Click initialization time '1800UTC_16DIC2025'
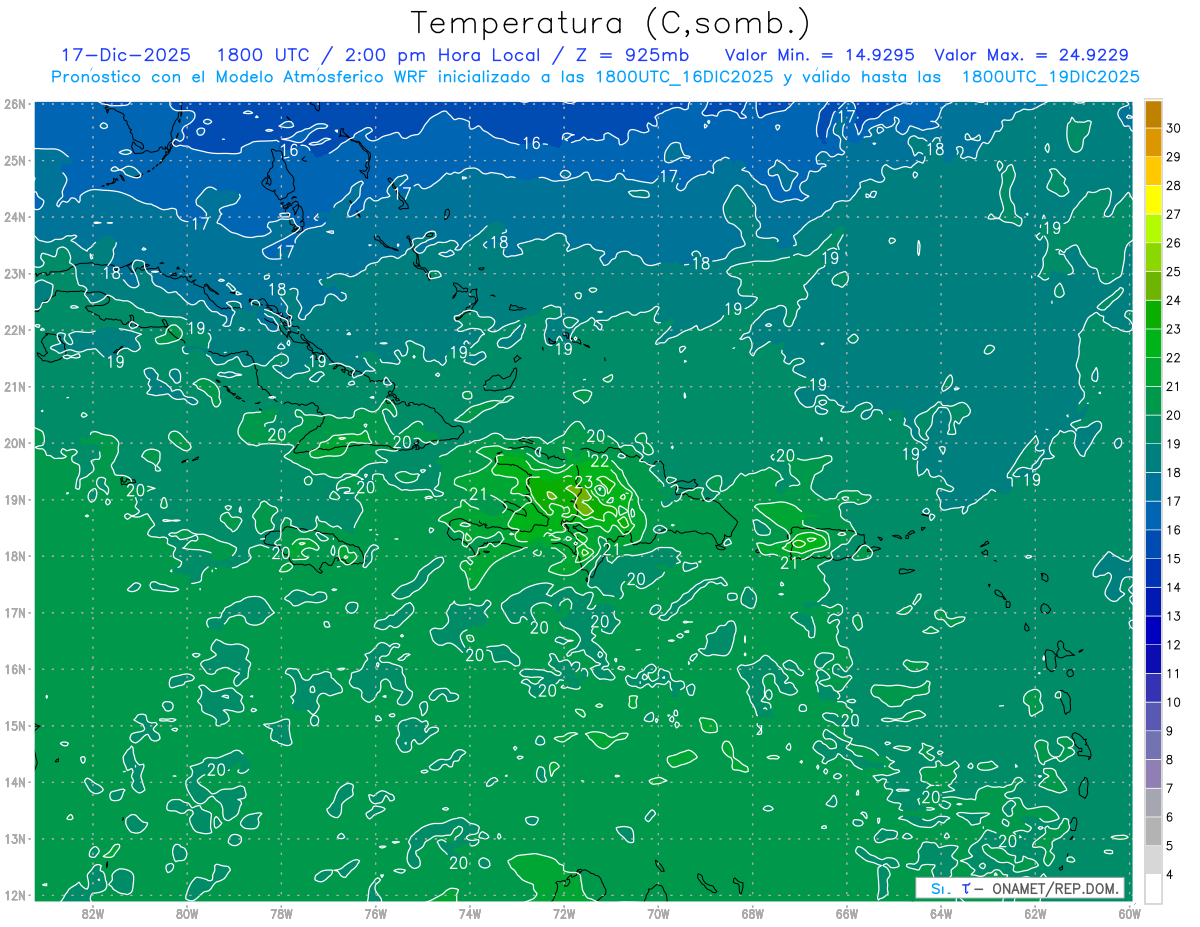Viewport: 1200px width, 927px height. [684, 77]
